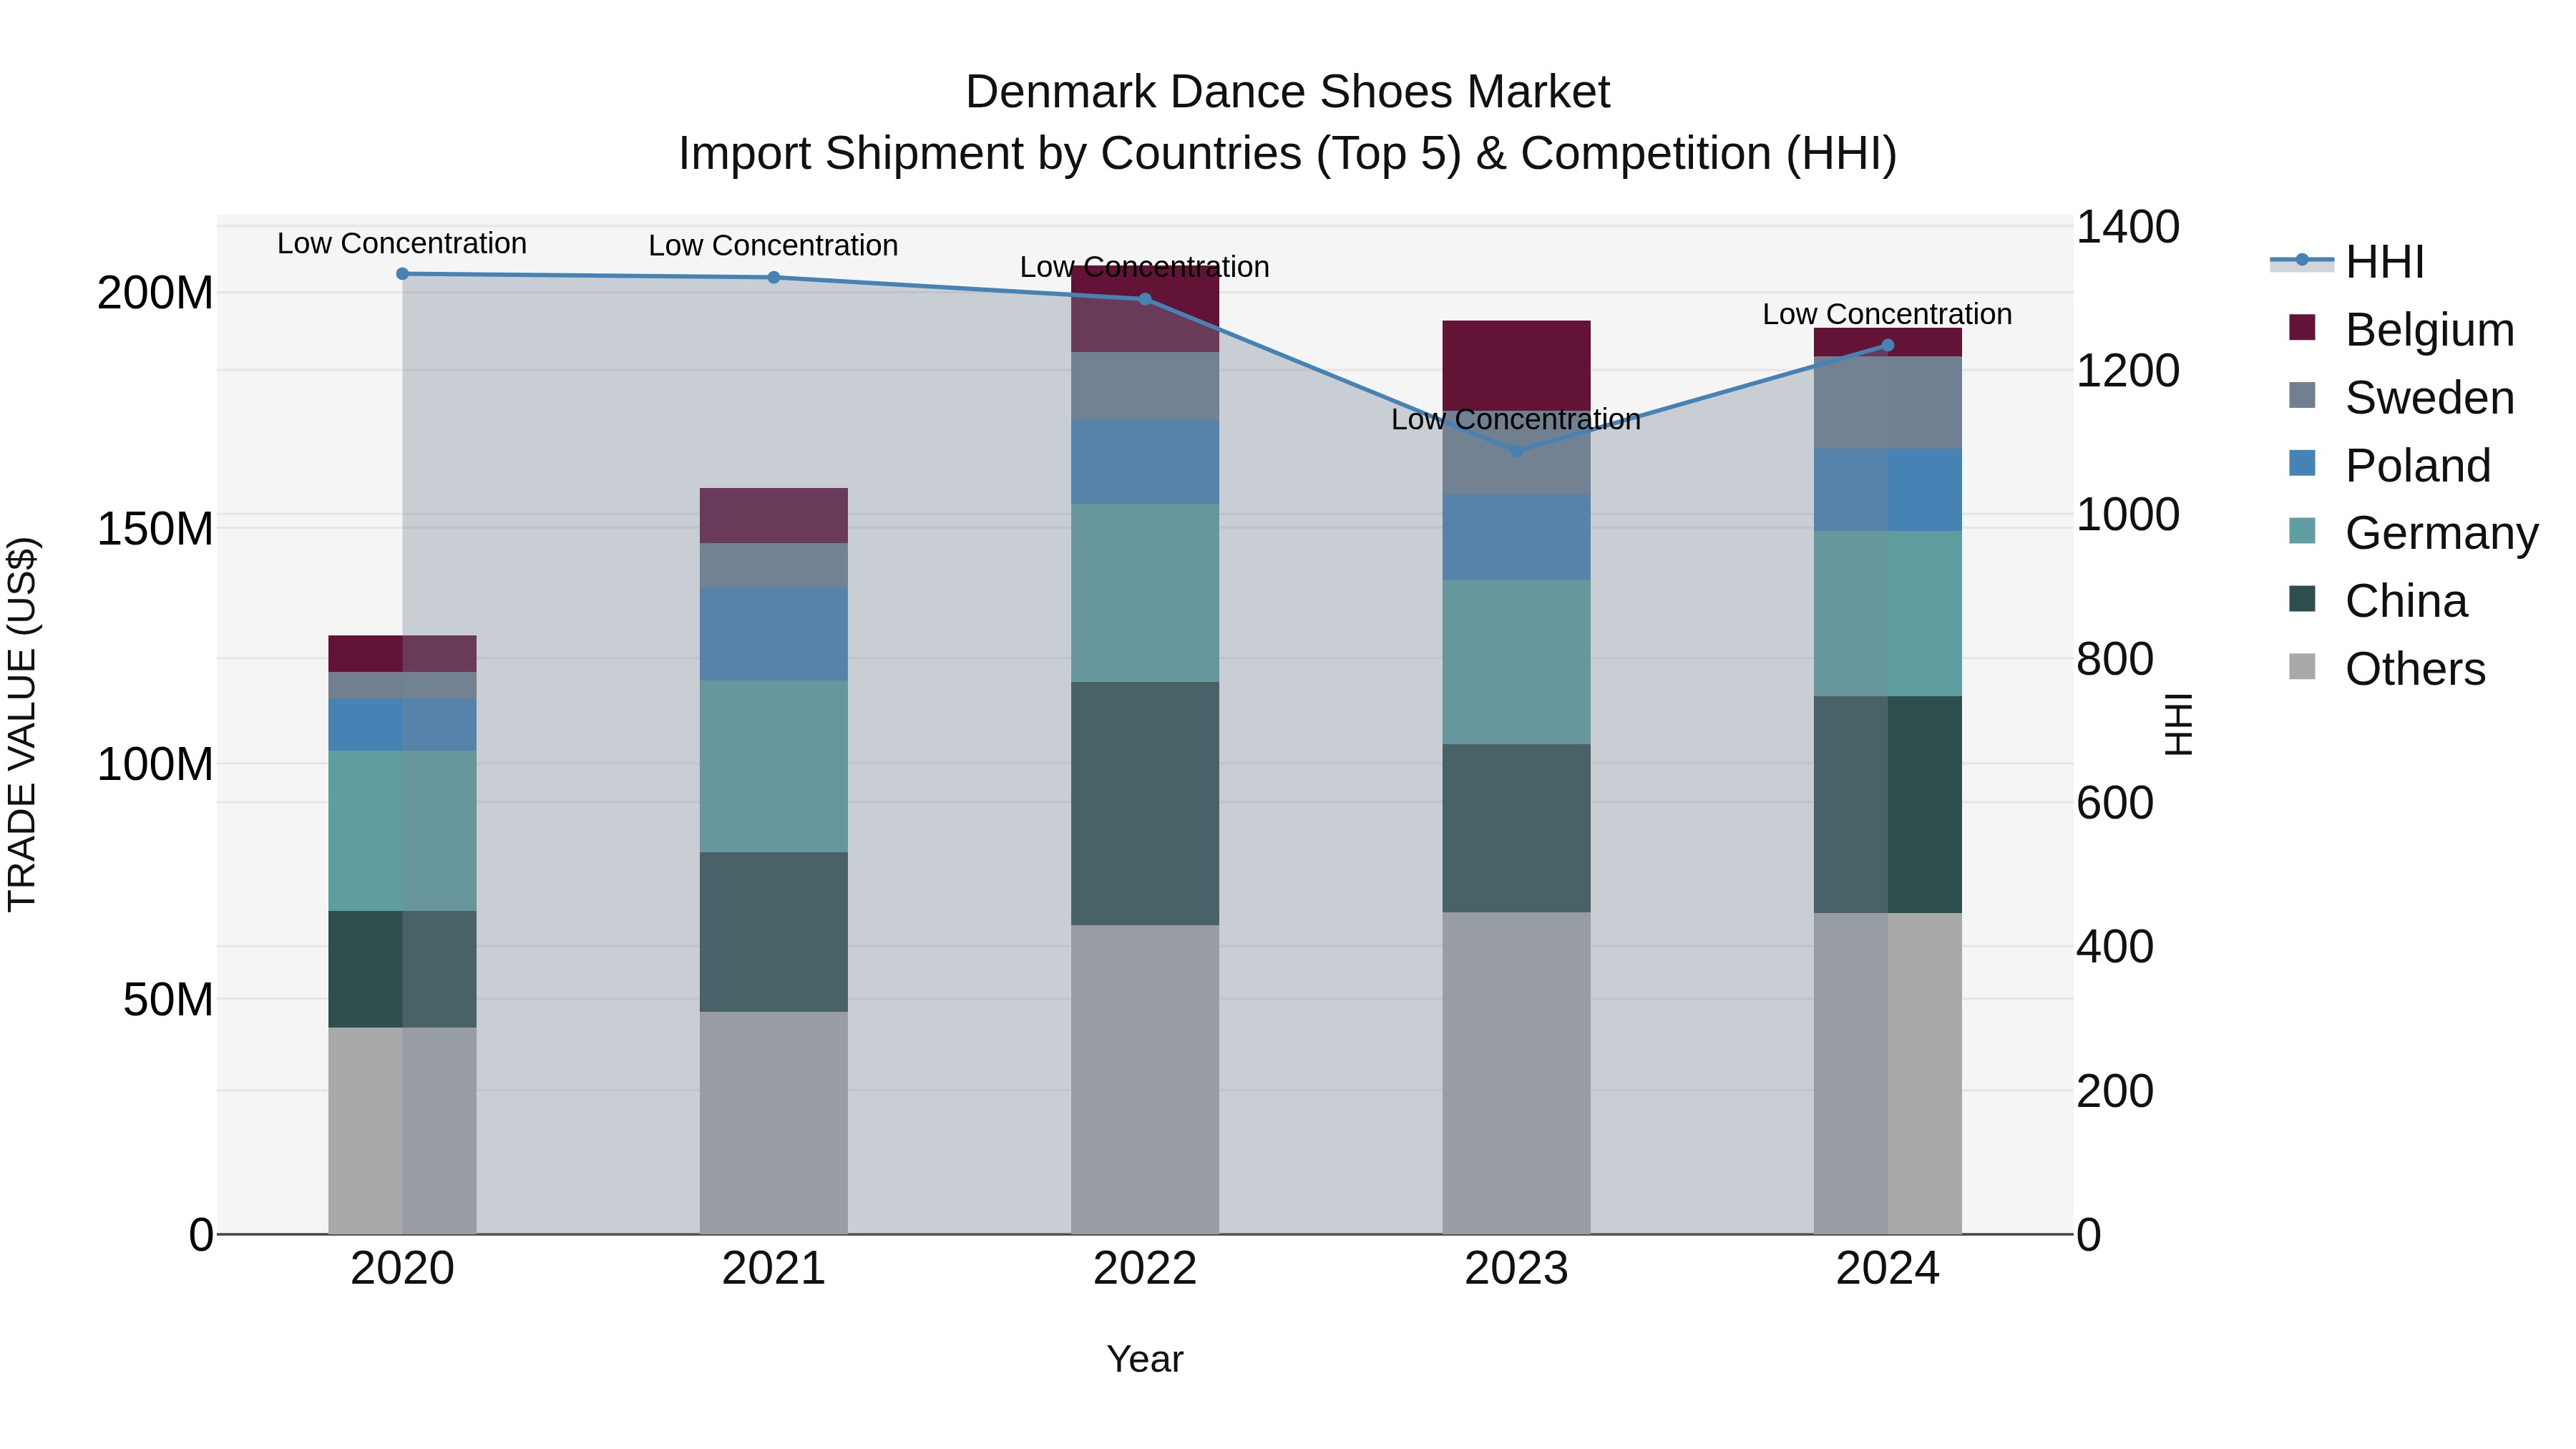
Task: Click the HHI line marker for 2024
Action: 1887,346
